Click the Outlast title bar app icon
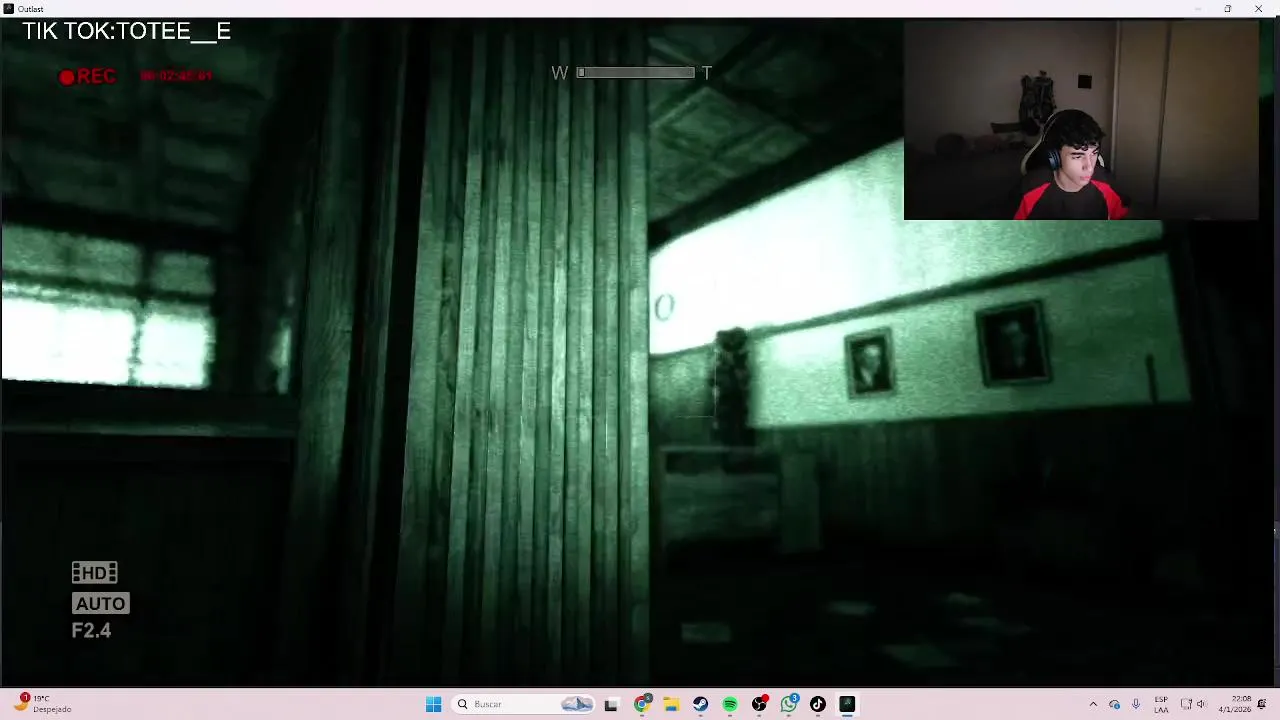1280x720 pixels. click(x=8, y=9)
